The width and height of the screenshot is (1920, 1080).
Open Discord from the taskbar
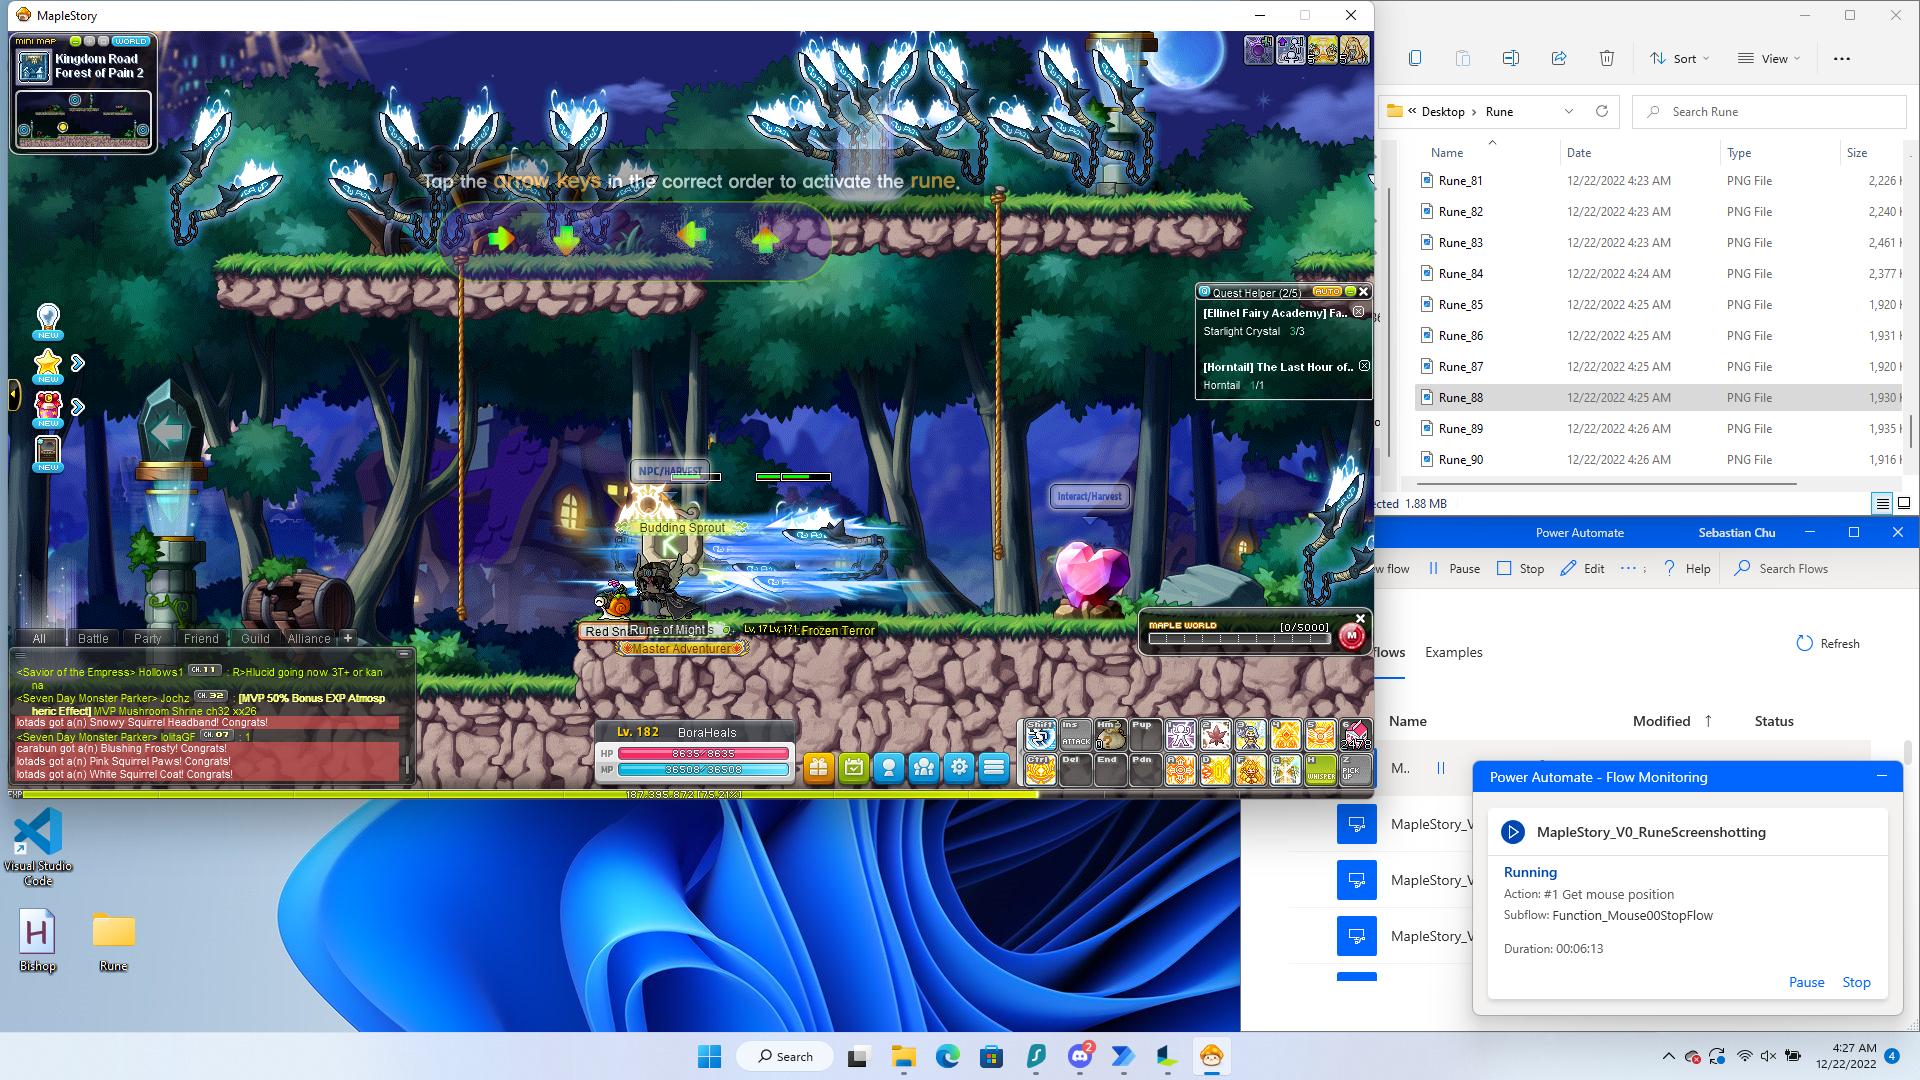point(1080,1056)
